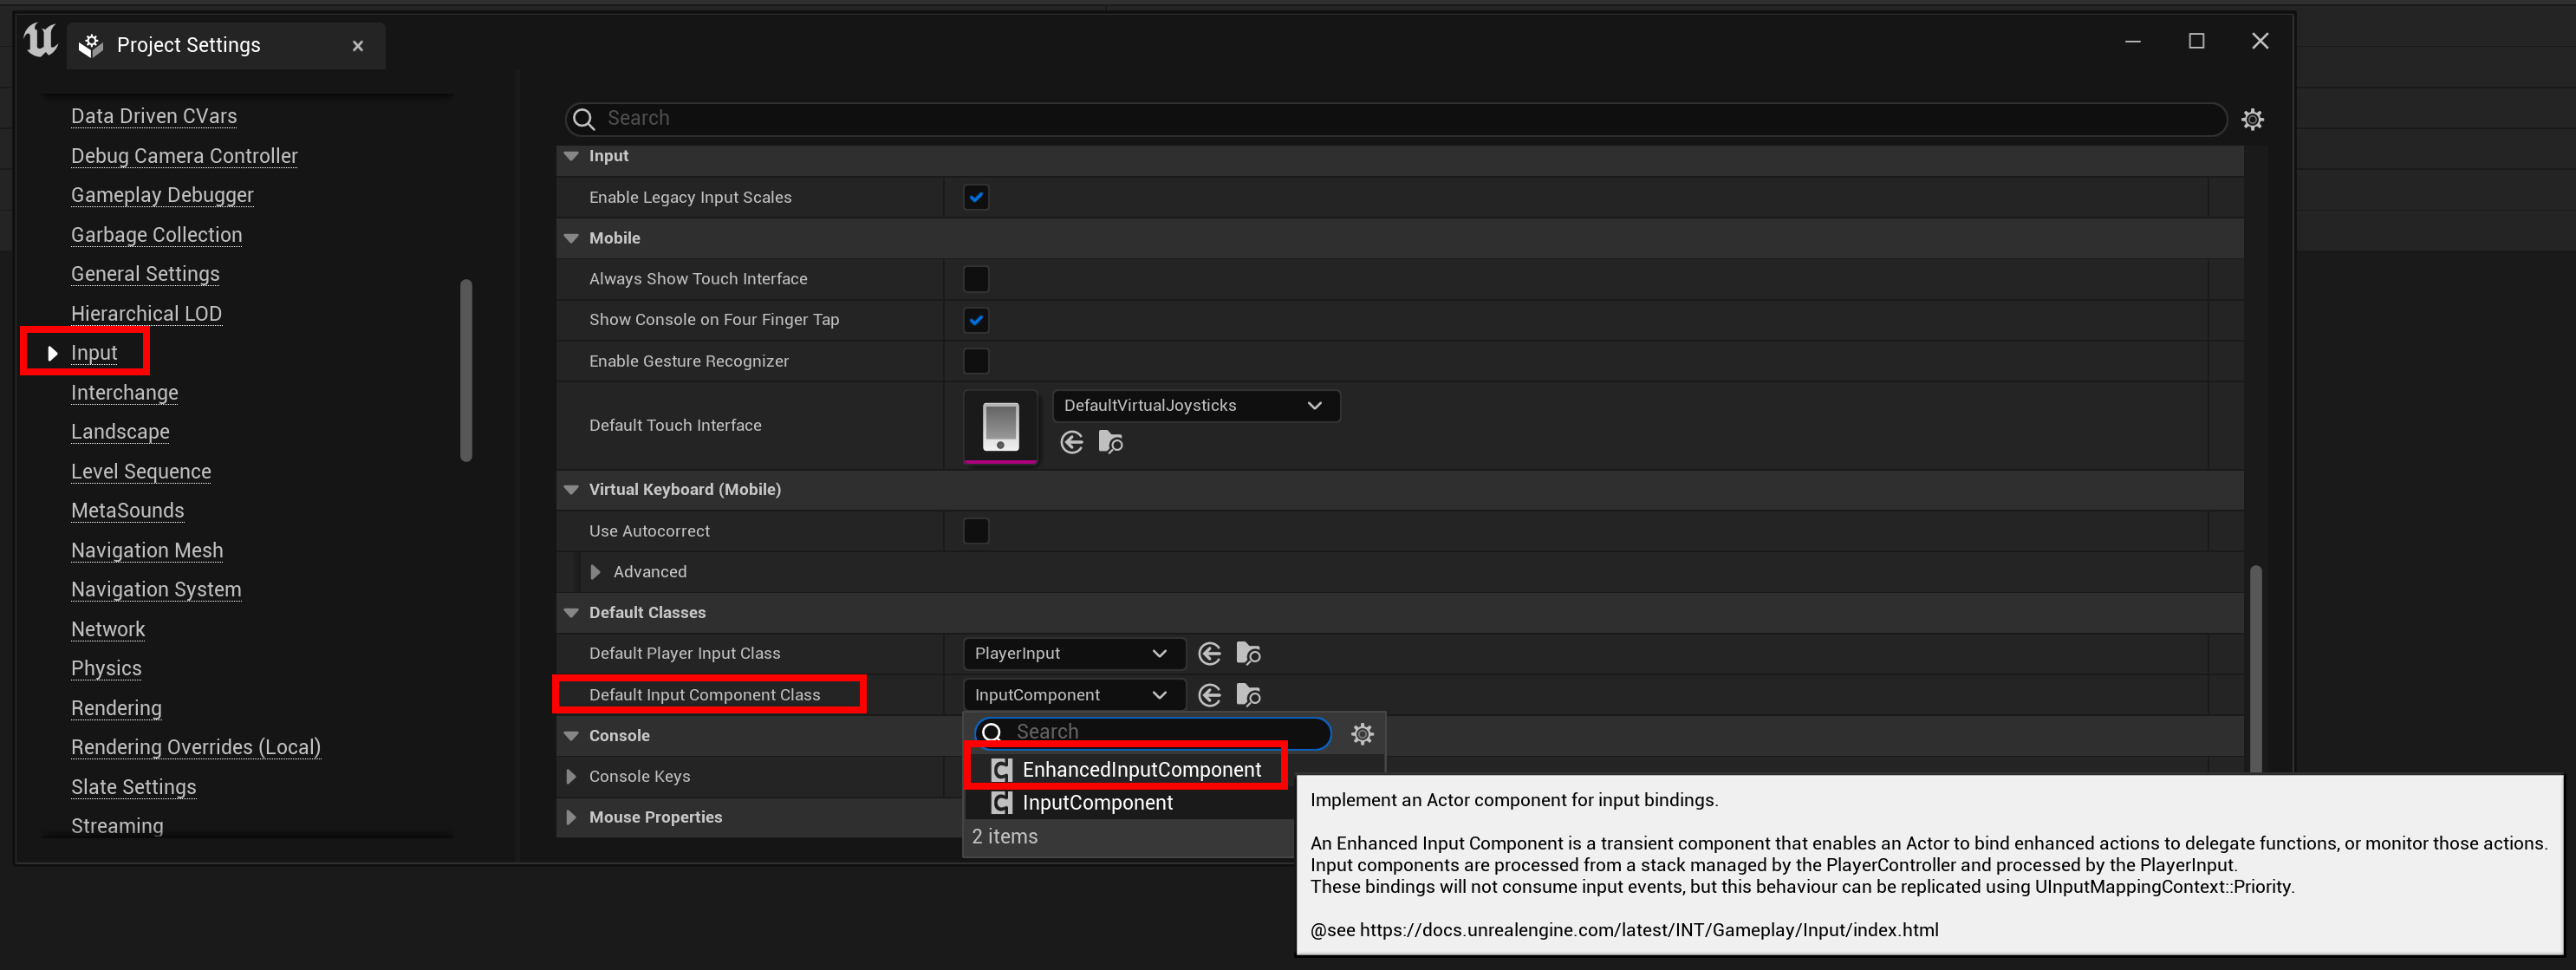Open Rendering Overrides (Local) settings
The width and height of the screenshot is (2576, 970).
196,748
